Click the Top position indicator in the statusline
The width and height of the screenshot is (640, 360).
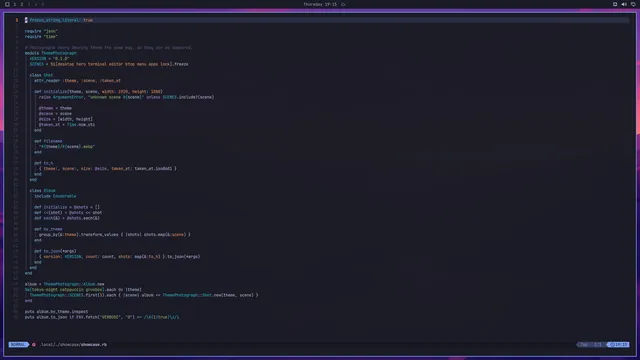point(584,344)
